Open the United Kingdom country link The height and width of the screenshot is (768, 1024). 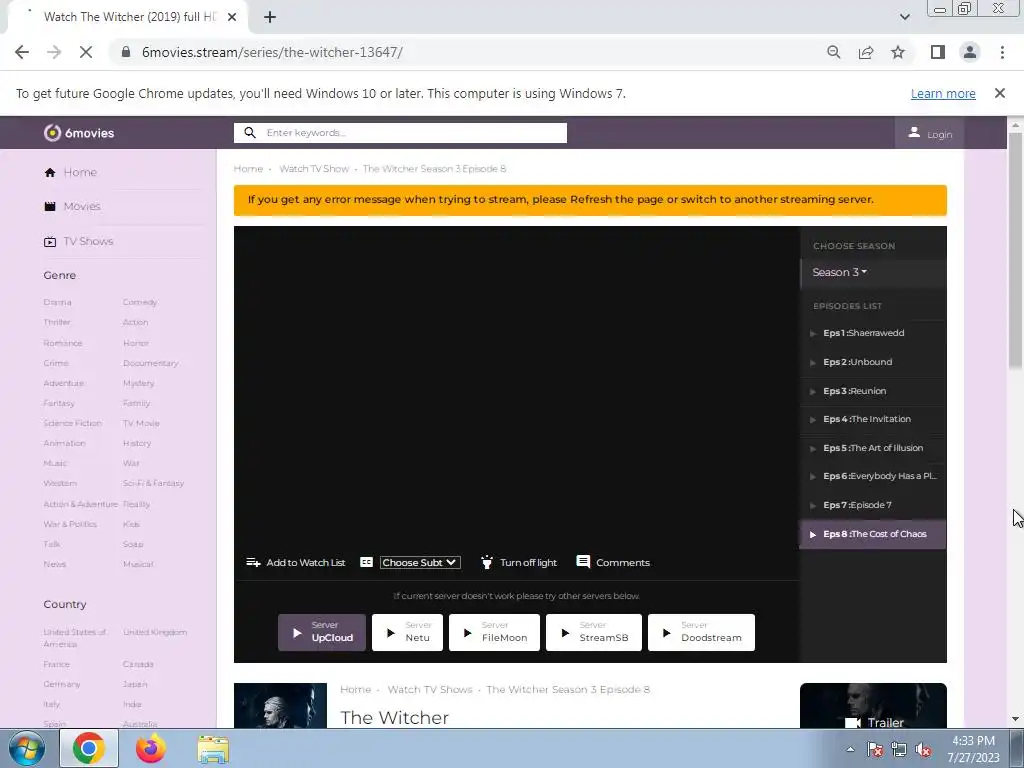pyautogui.click(x=155, y=632)
